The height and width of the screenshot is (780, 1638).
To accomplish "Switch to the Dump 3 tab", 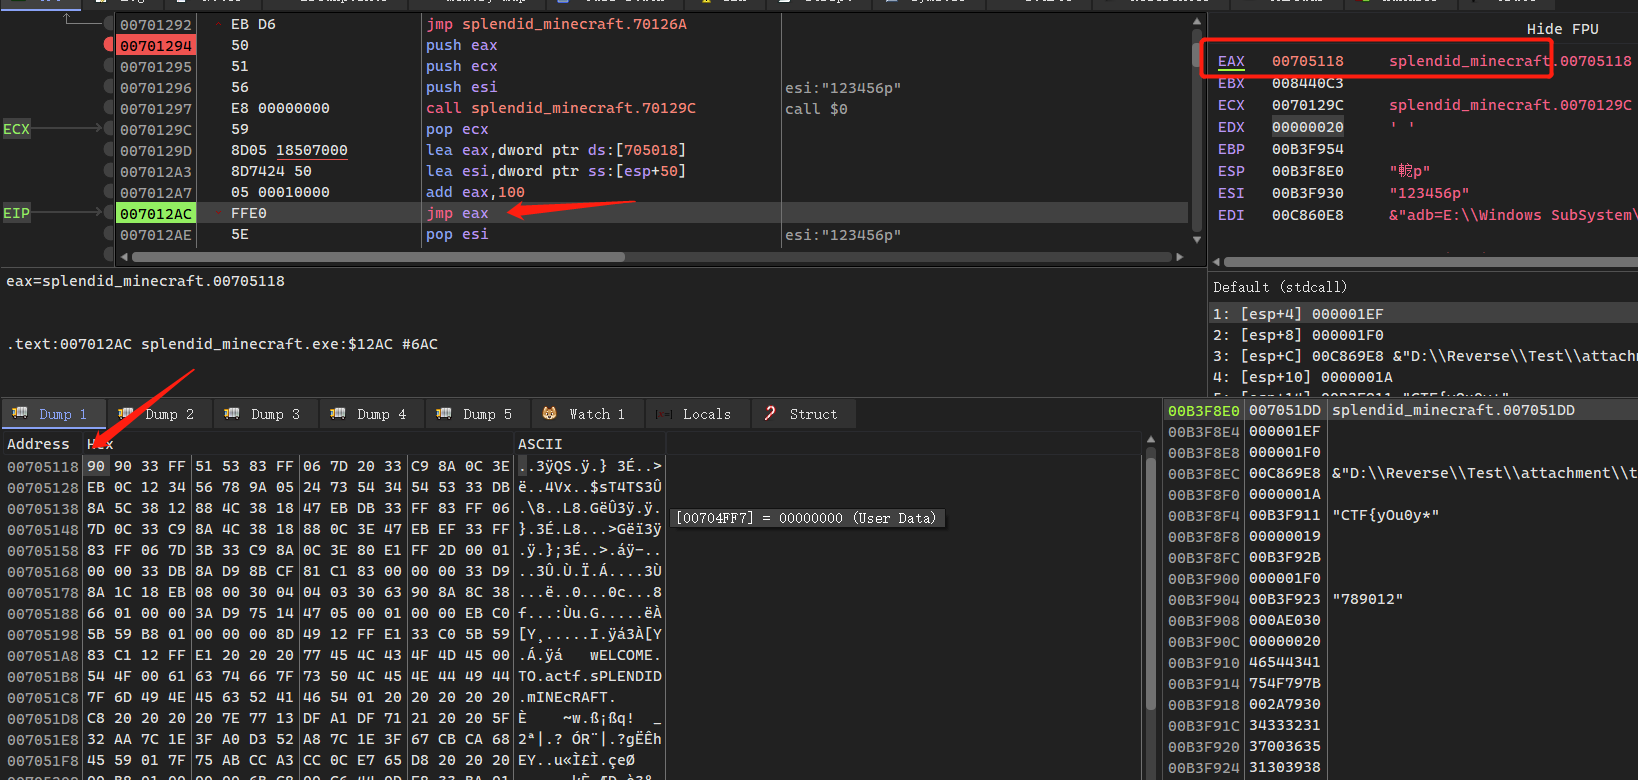I will pyautogui.click(x=264, y=414).
